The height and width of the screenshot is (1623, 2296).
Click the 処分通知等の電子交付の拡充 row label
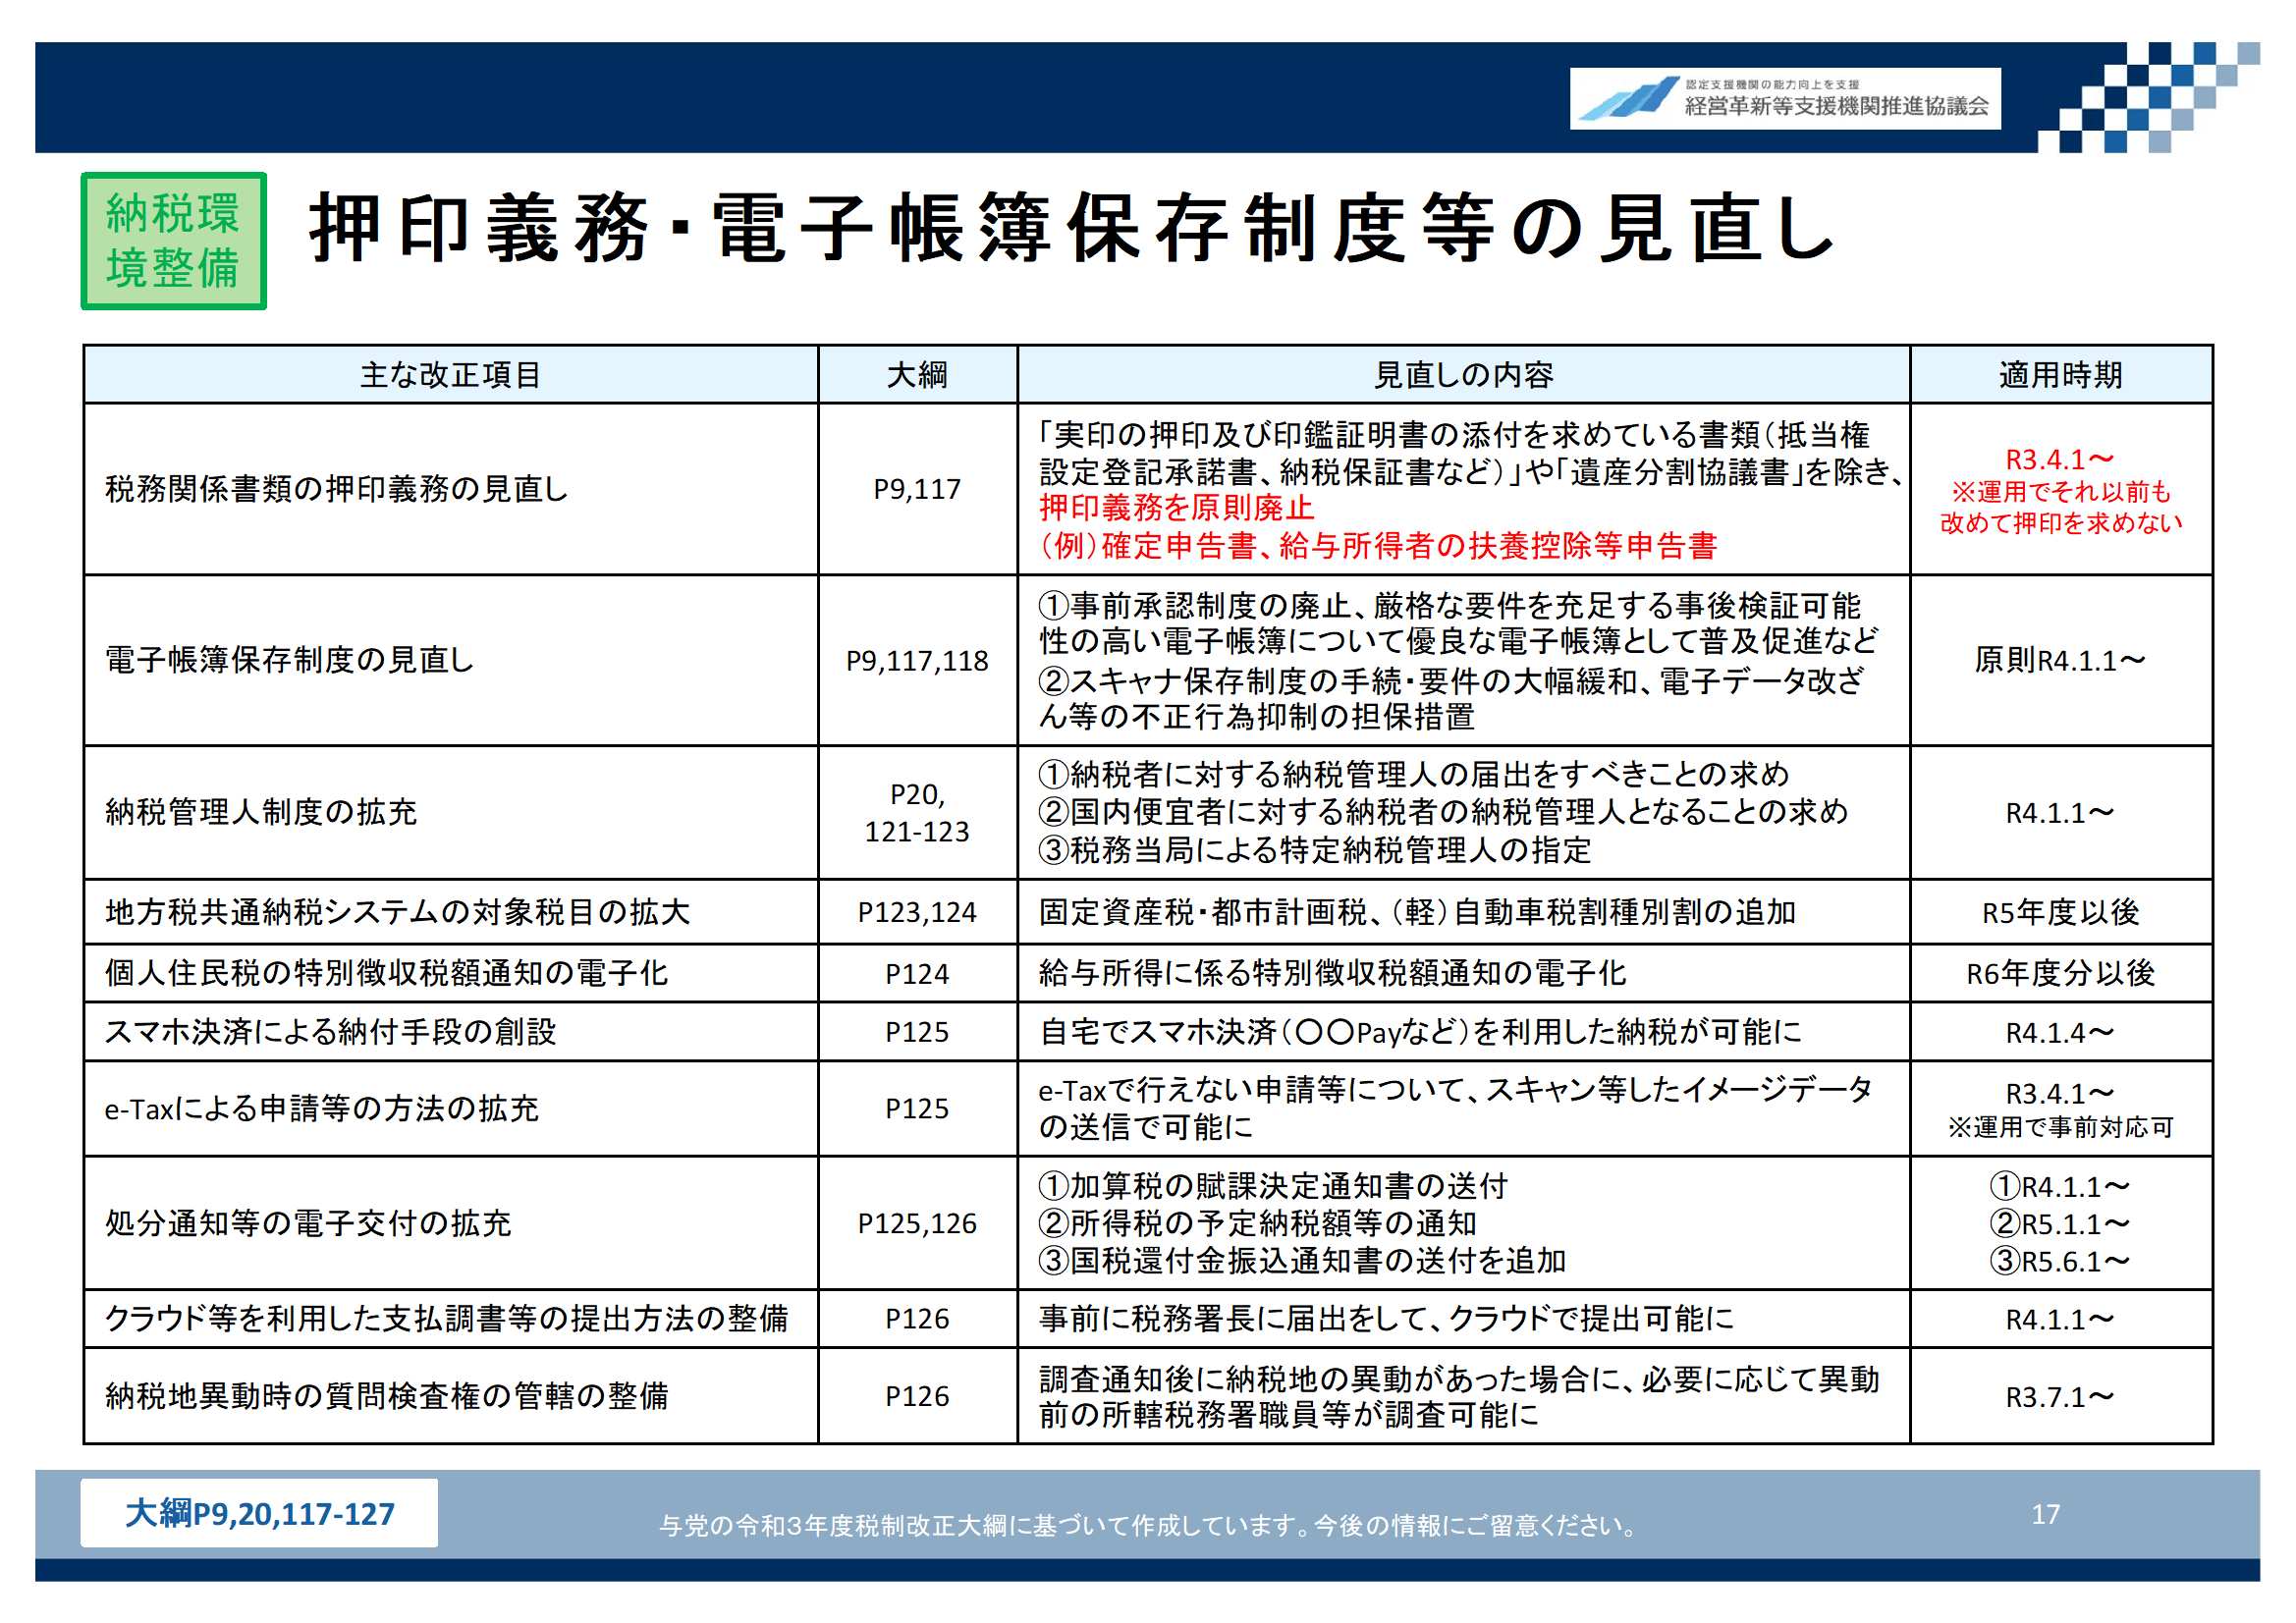pos(308,1223)
